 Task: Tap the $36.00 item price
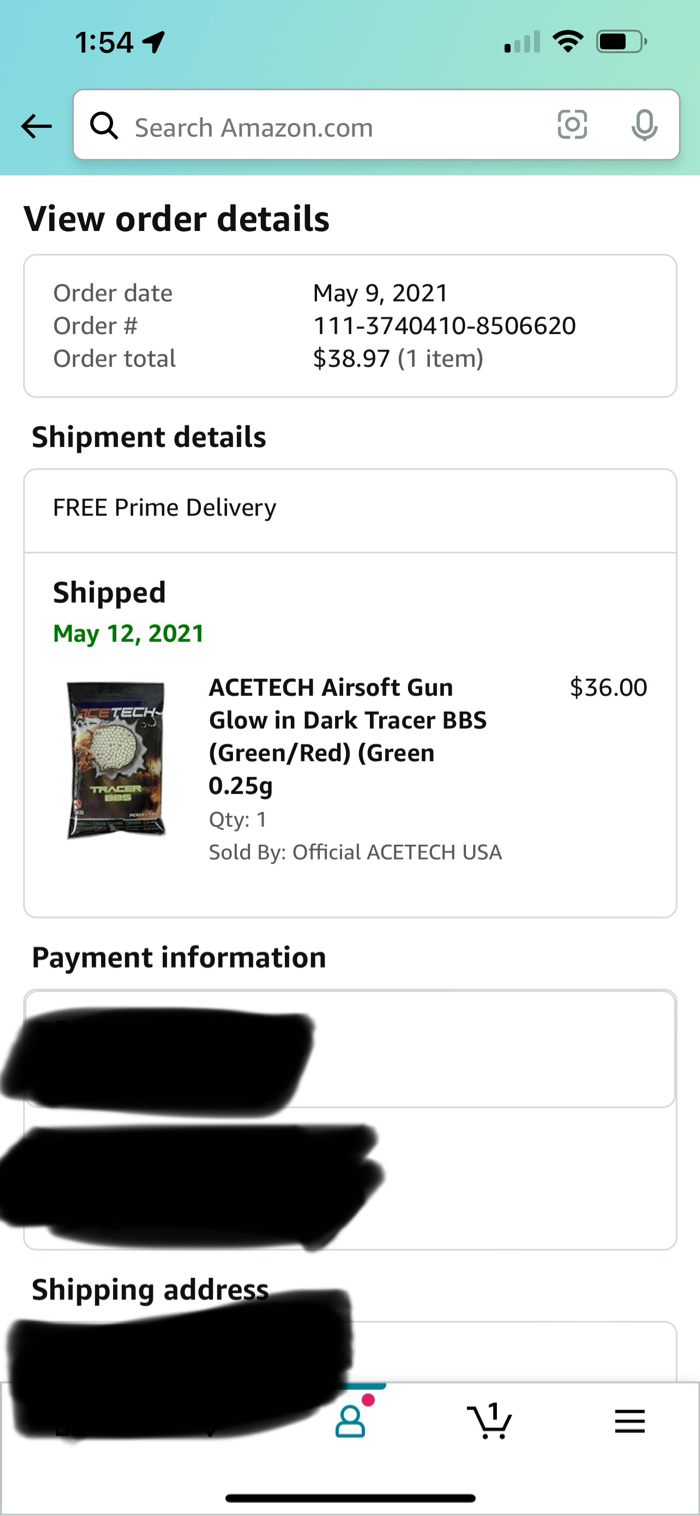pyautogui.click(x=608, y=687)
